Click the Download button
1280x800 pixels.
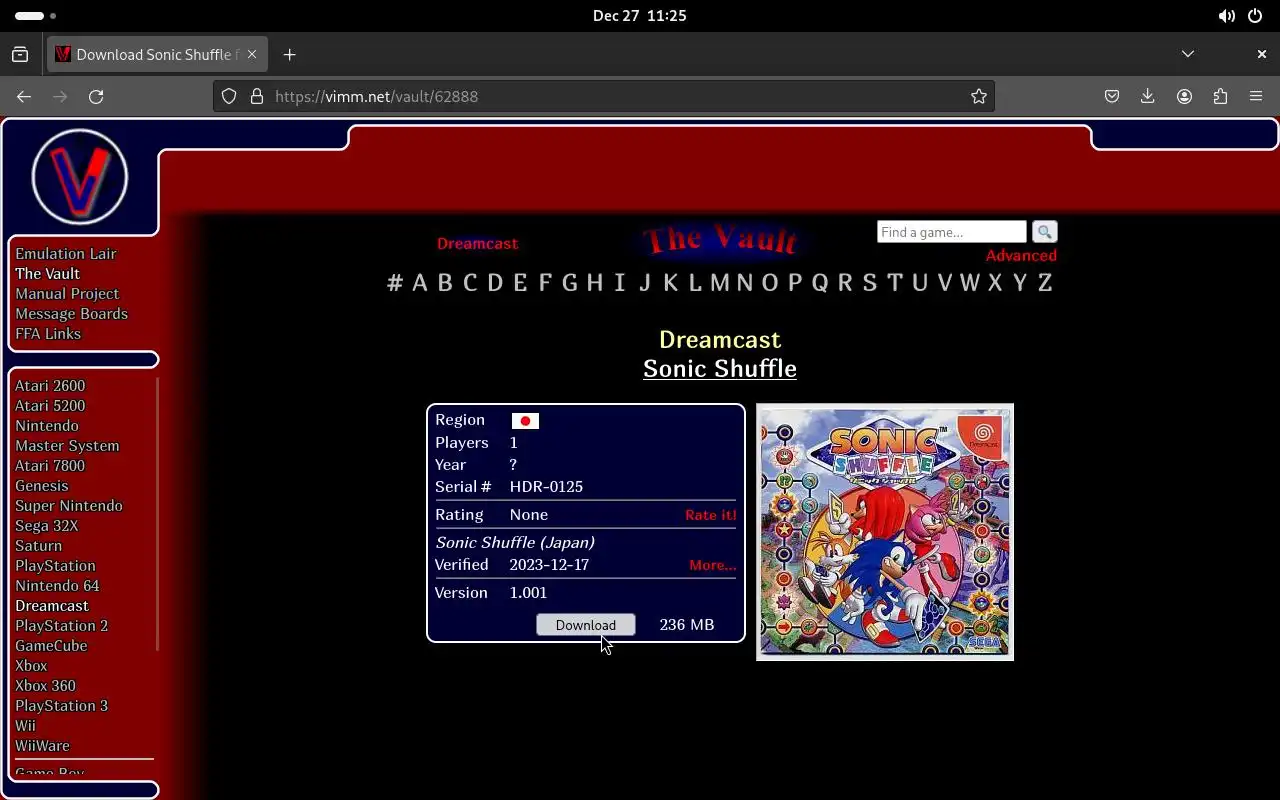pos(586,625)
